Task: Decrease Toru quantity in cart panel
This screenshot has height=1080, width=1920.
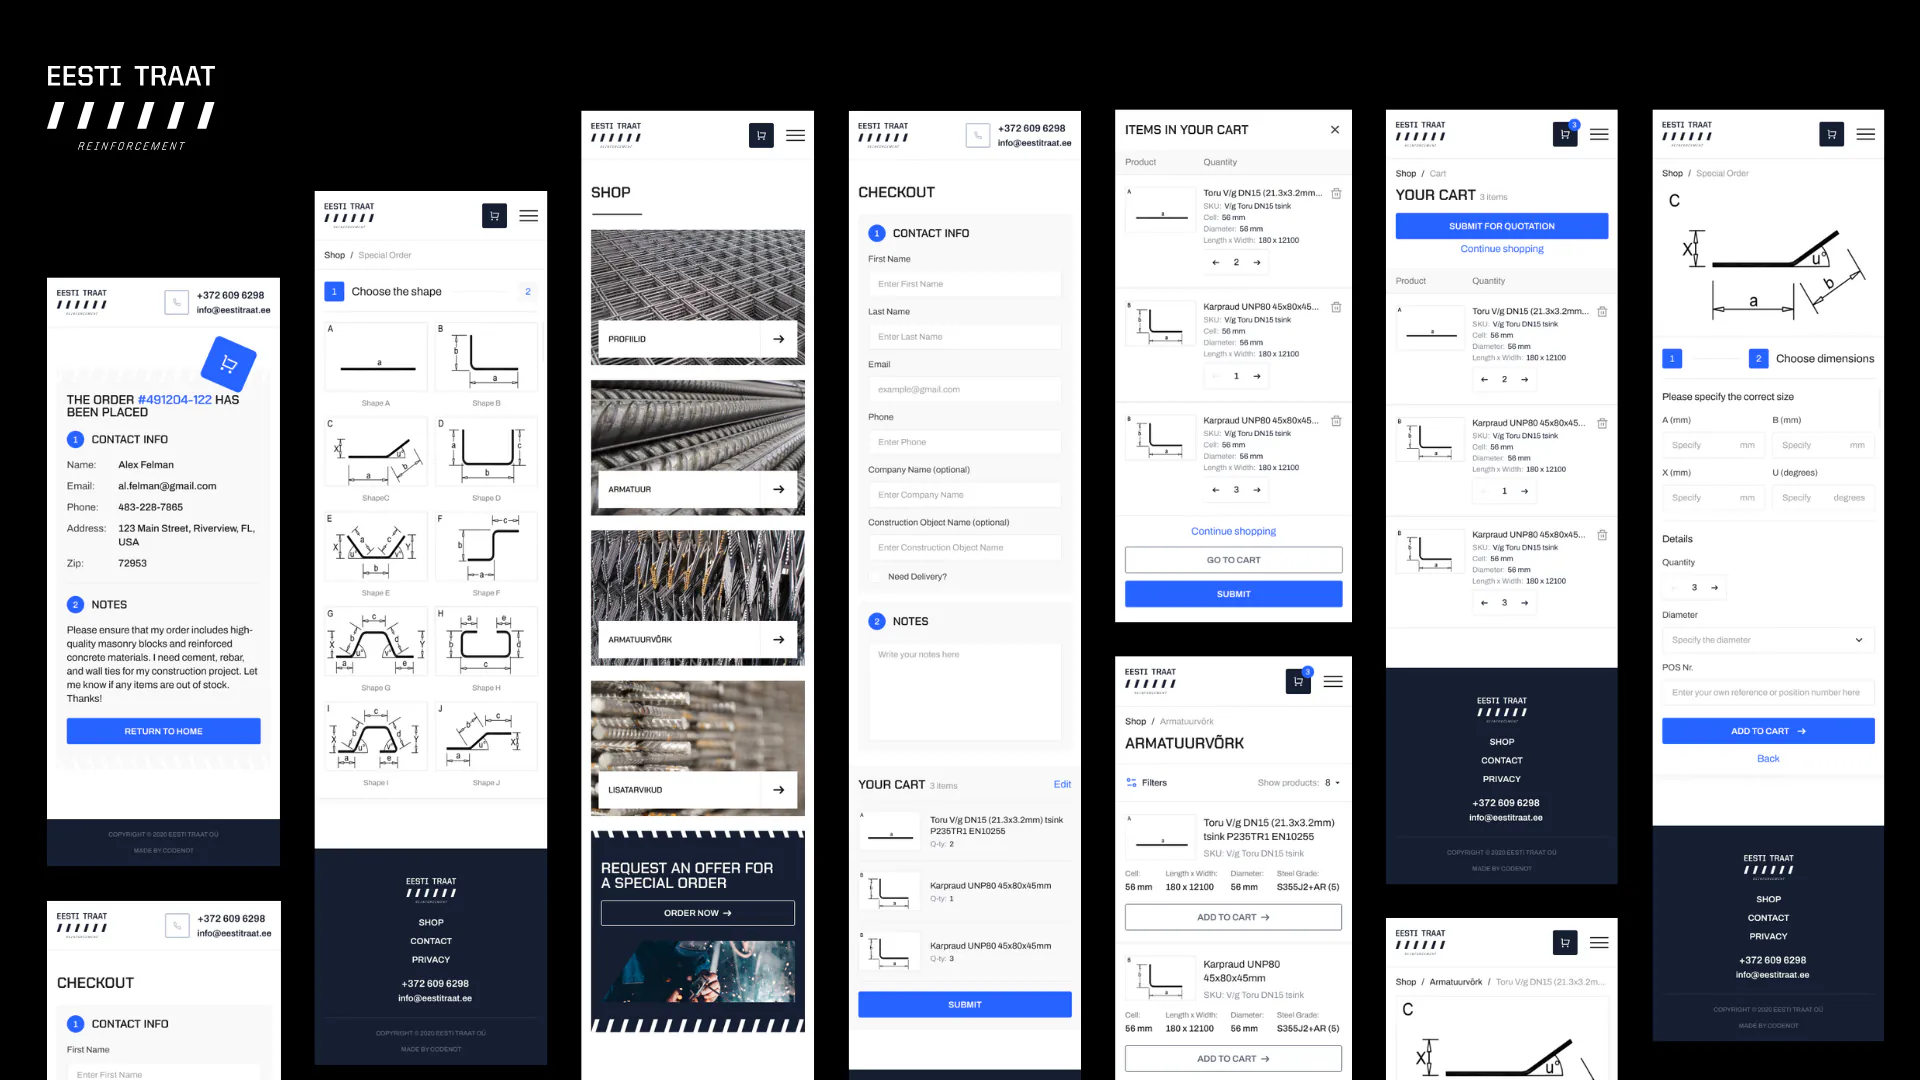Action: tap(1215, 263)
